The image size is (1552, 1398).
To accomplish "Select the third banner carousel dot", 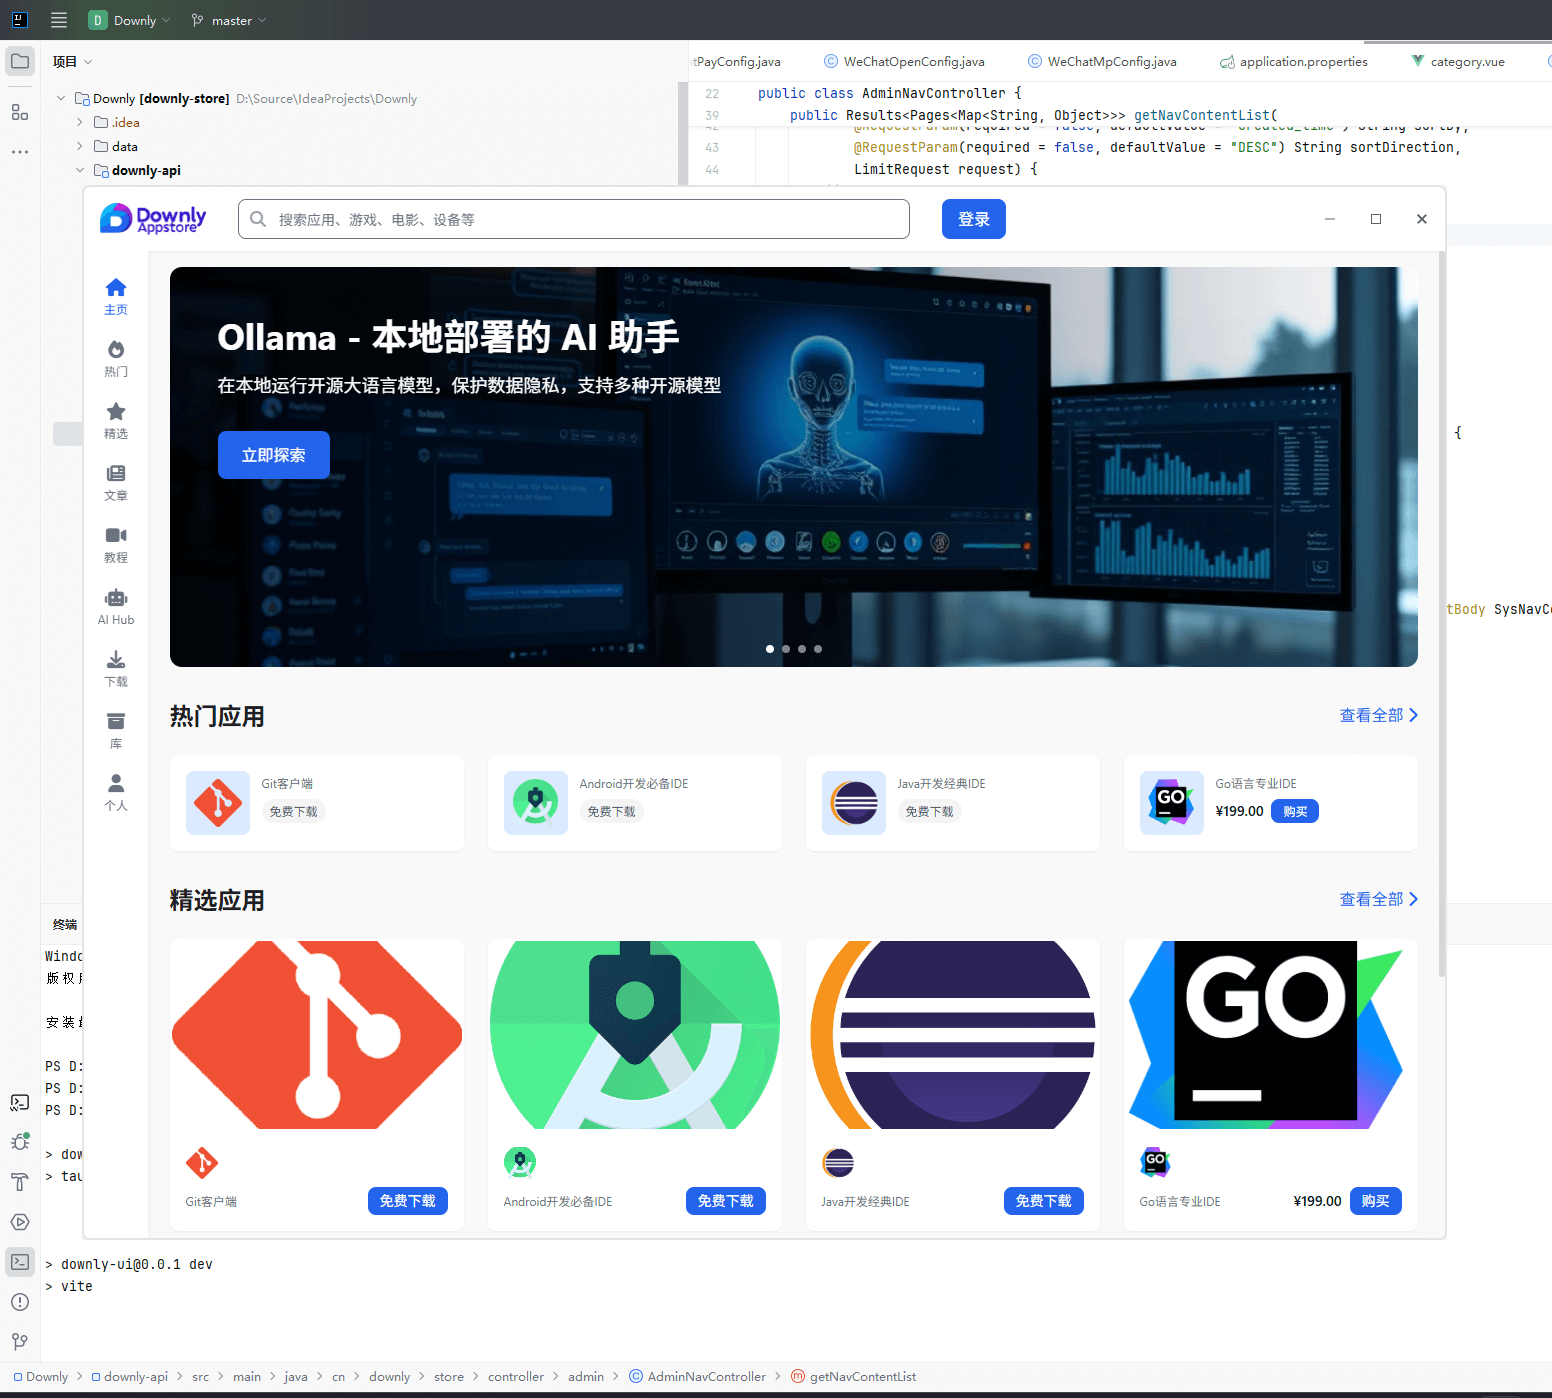I will [802, 649].
